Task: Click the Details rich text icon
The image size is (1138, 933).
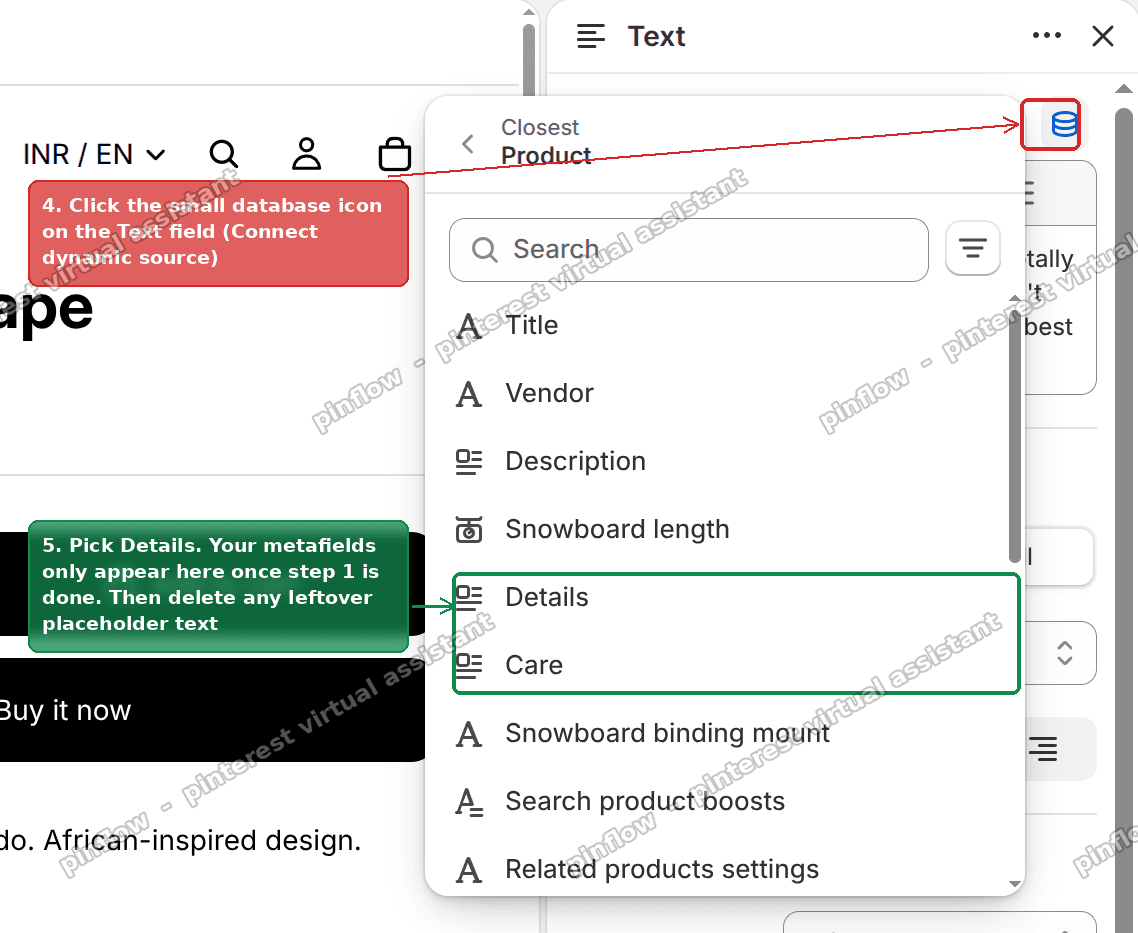Action: coord(469,598)
